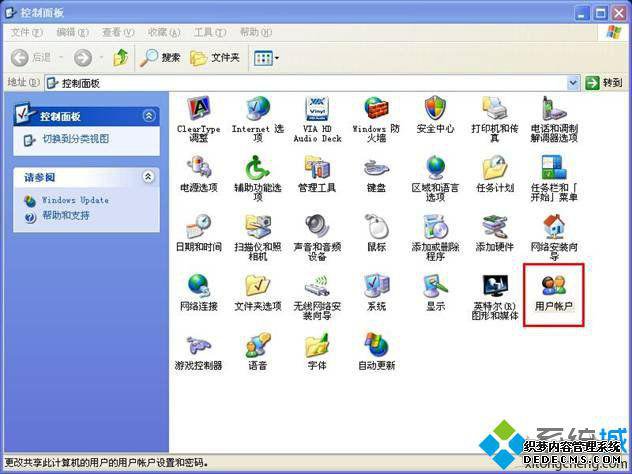Click the Windows Update link
This screenshot has height=474, width=632.
point(75,200)
